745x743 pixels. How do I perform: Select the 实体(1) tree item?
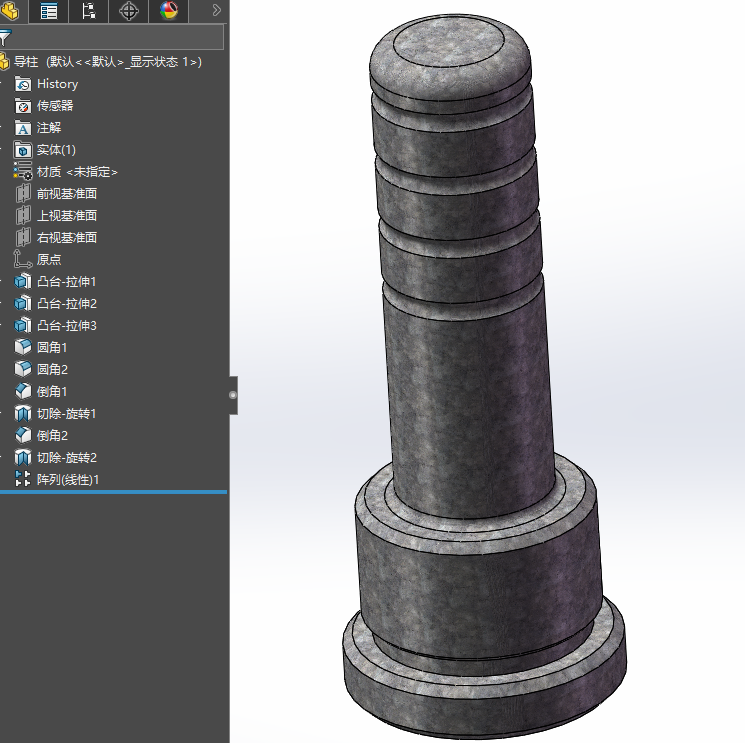coord(56,150)
